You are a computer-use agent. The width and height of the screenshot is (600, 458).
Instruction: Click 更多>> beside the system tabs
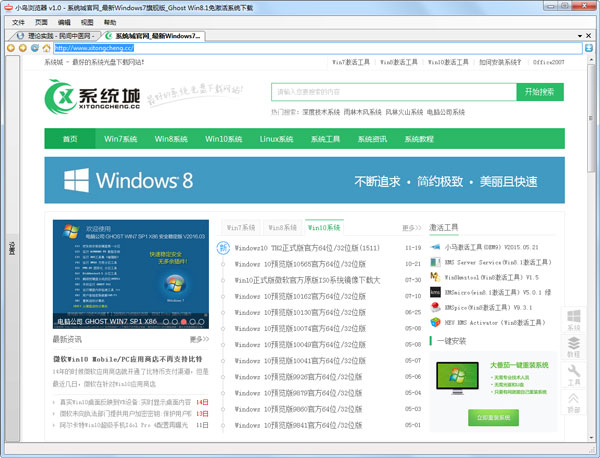[412, 228]
